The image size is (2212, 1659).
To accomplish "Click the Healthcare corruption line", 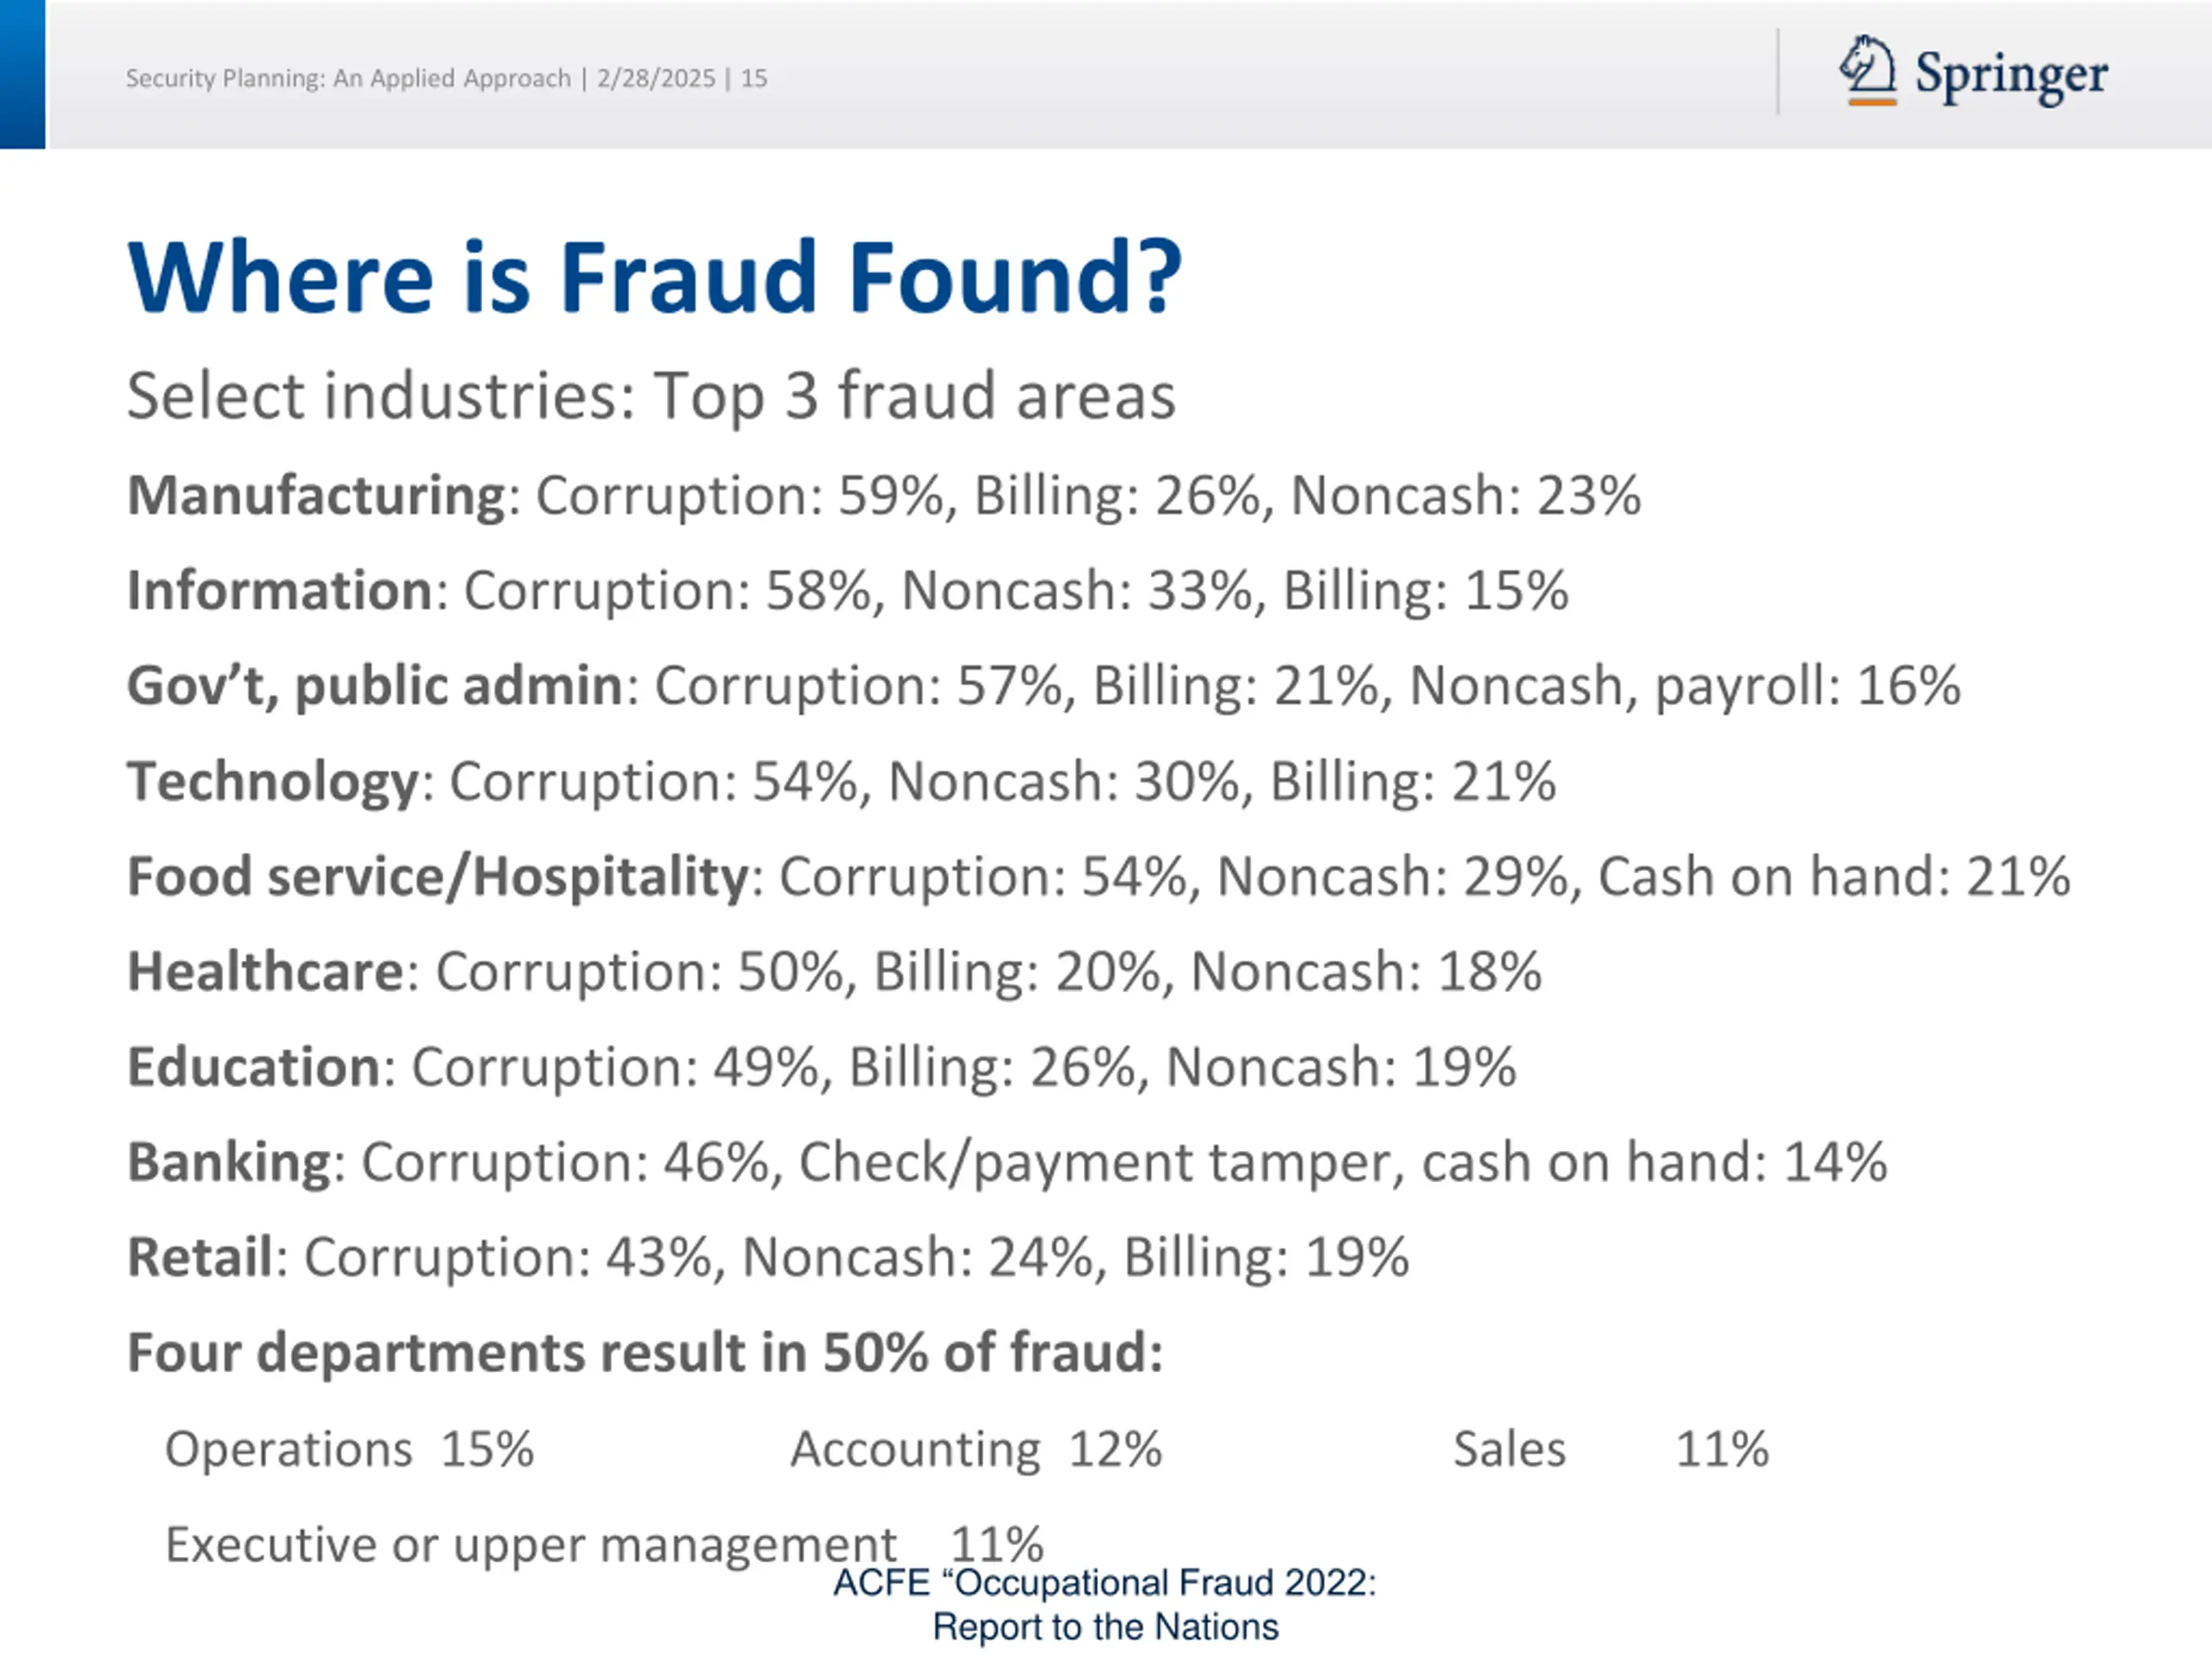I will 835,972.
